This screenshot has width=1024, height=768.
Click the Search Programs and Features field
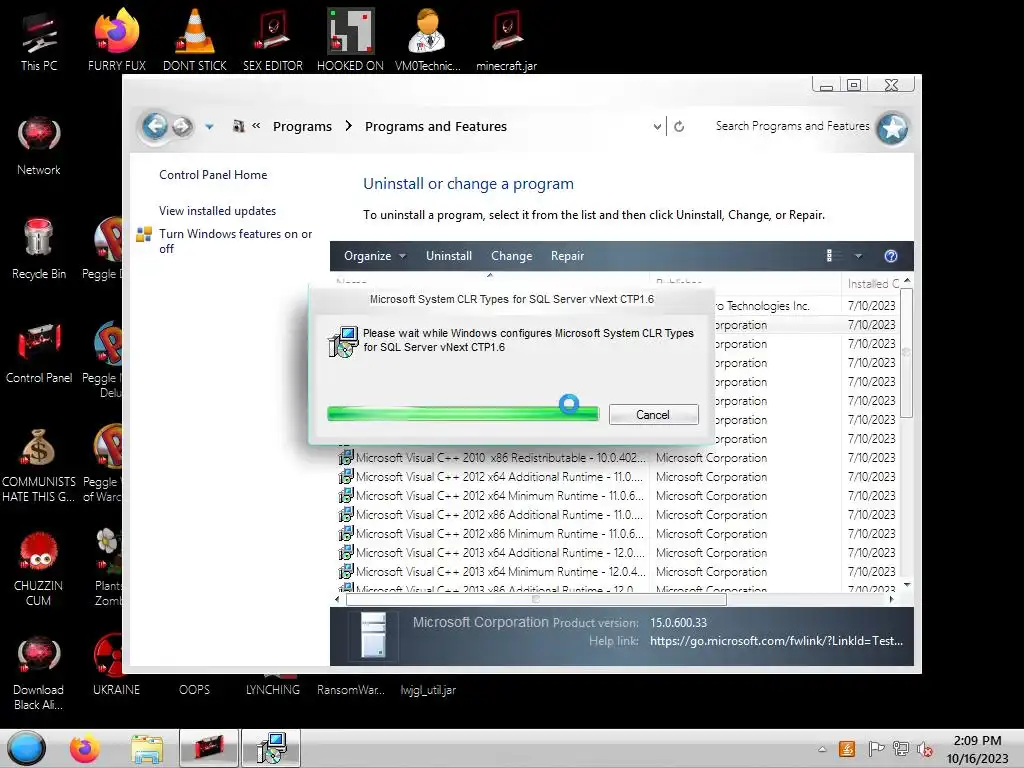[x=792, y=126]
